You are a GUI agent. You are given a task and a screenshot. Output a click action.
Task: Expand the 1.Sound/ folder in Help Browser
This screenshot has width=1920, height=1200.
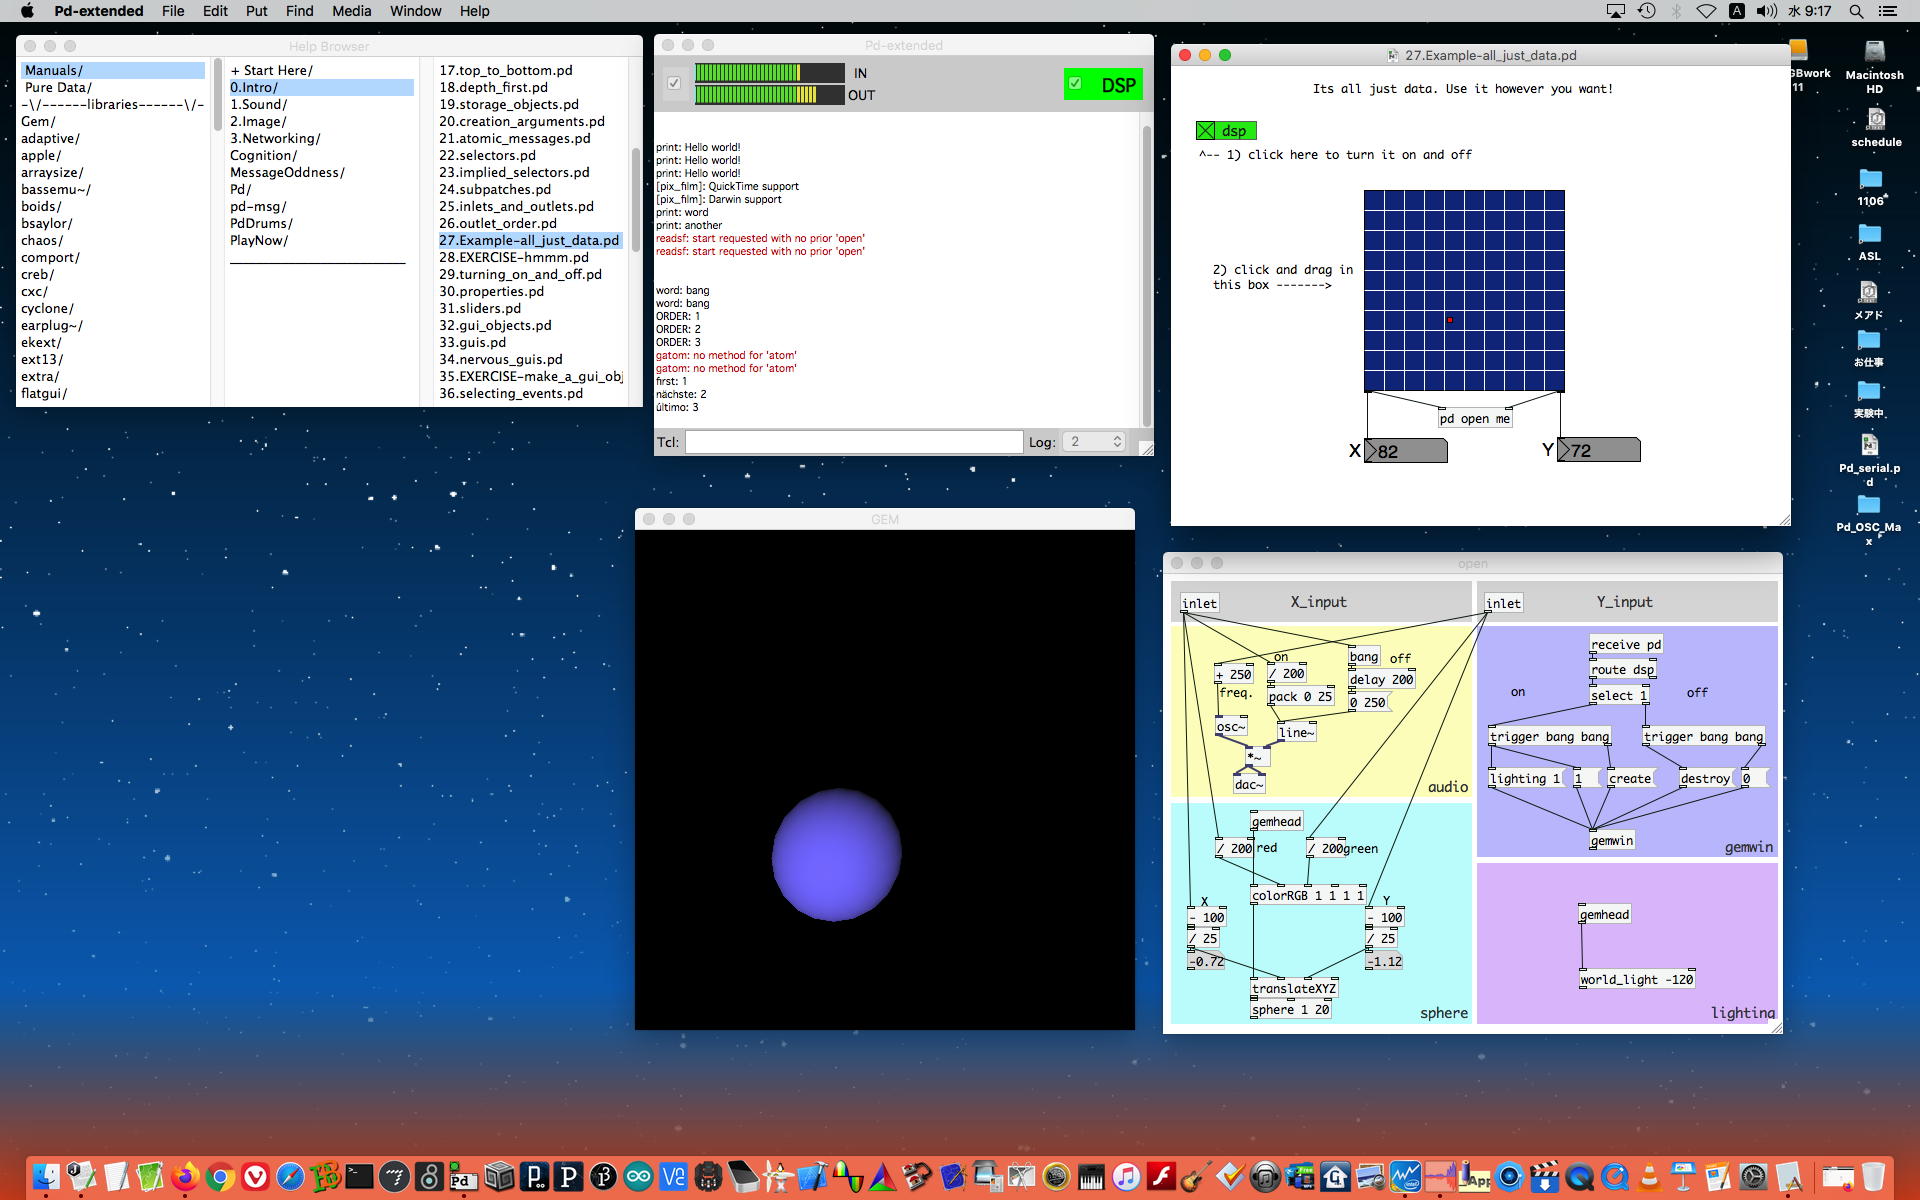(258, 104)
